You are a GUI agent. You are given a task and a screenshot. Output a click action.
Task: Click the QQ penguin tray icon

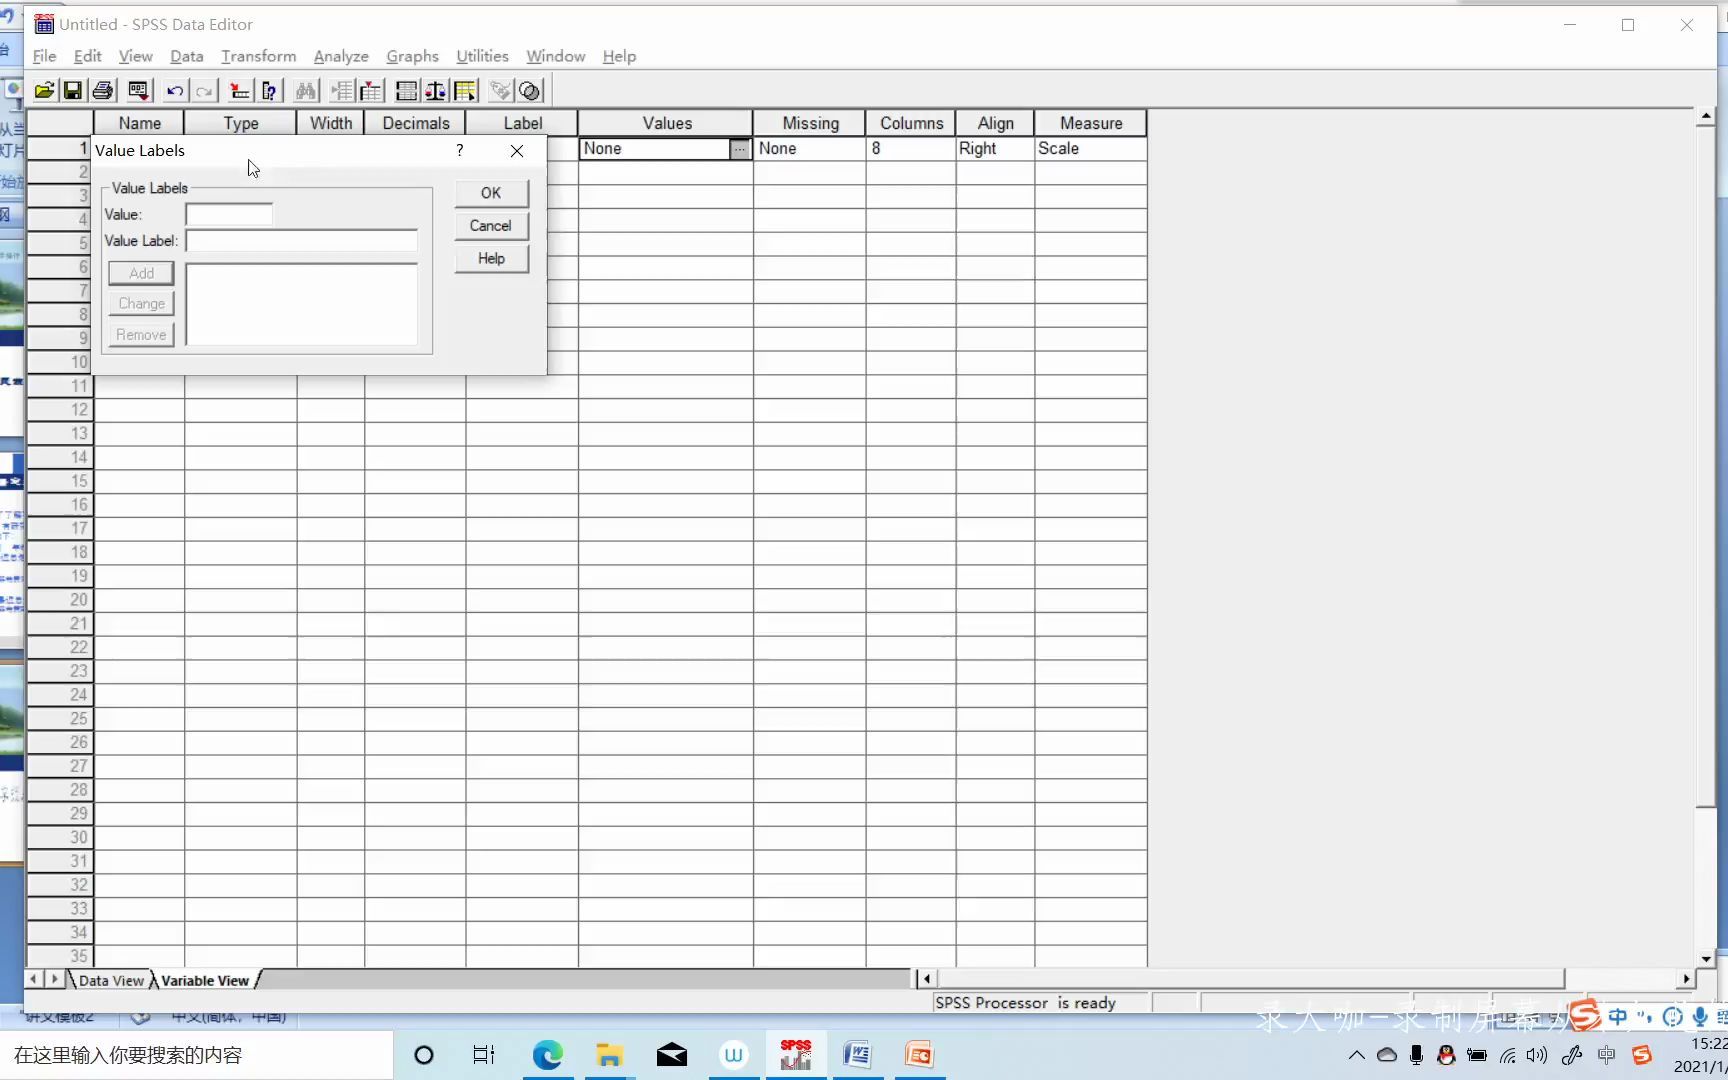pyautogui.click(x=1446, y=1055)
